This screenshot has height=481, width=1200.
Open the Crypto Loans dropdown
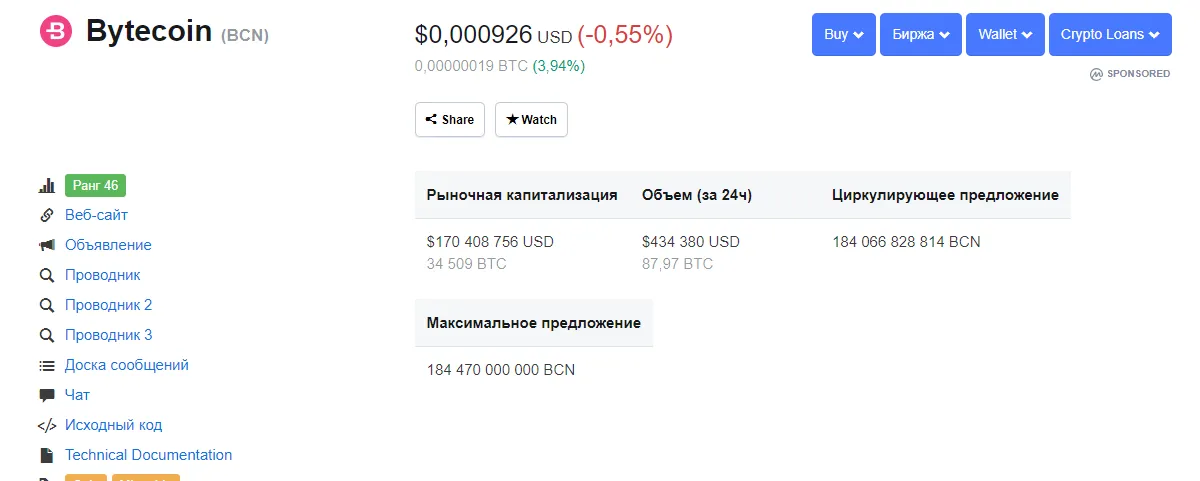tap(1110, 34)
